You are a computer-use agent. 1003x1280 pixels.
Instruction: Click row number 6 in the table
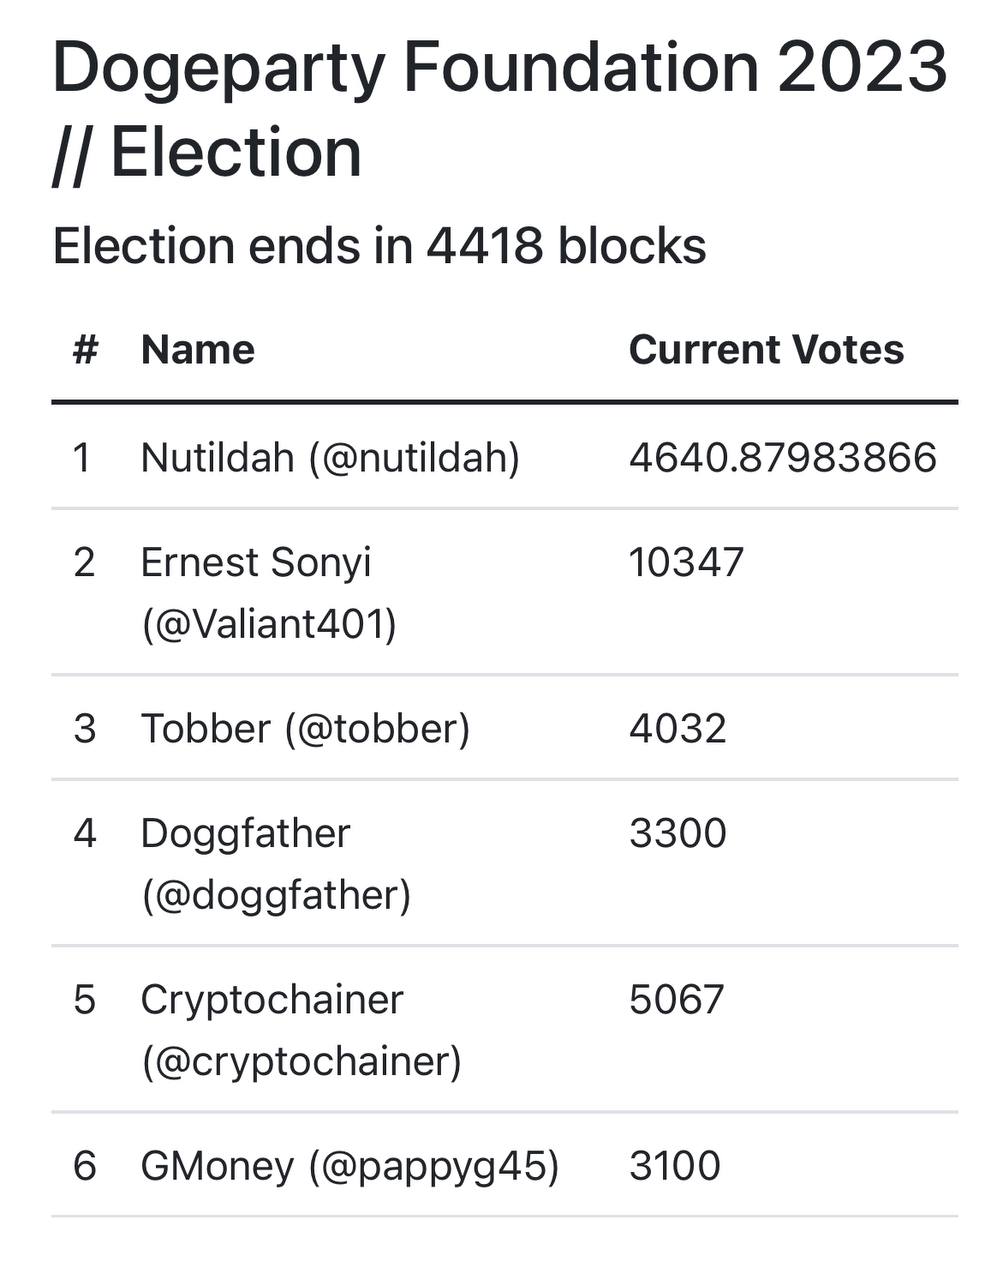click(x=85, y=1166)
